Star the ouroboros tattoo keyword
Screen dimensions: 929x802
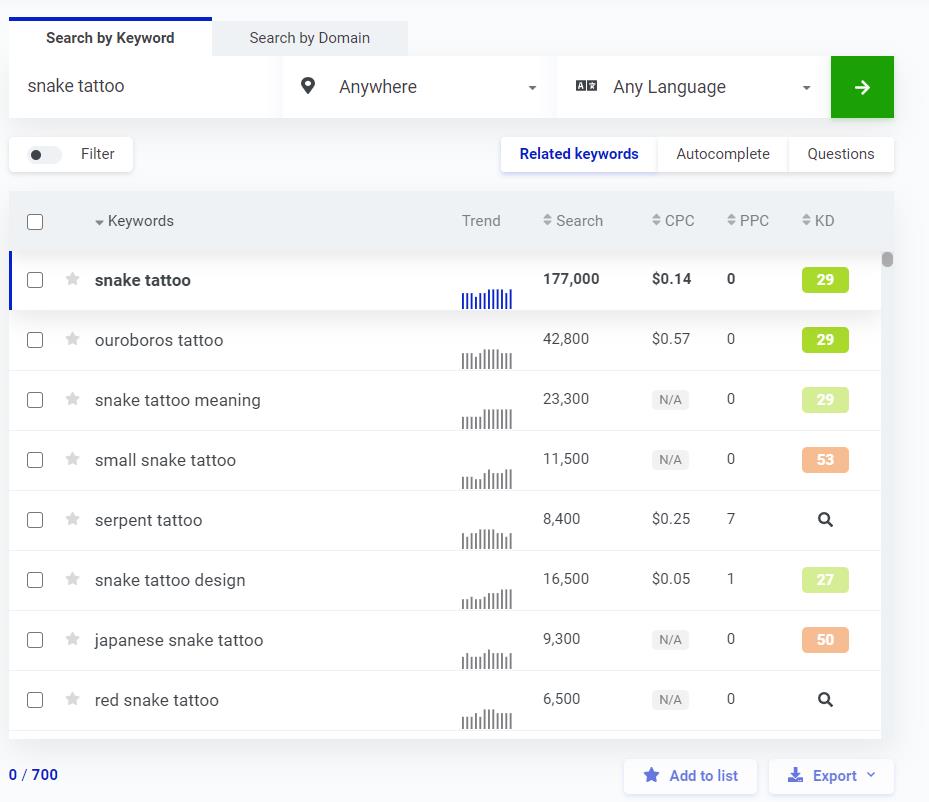72,339
